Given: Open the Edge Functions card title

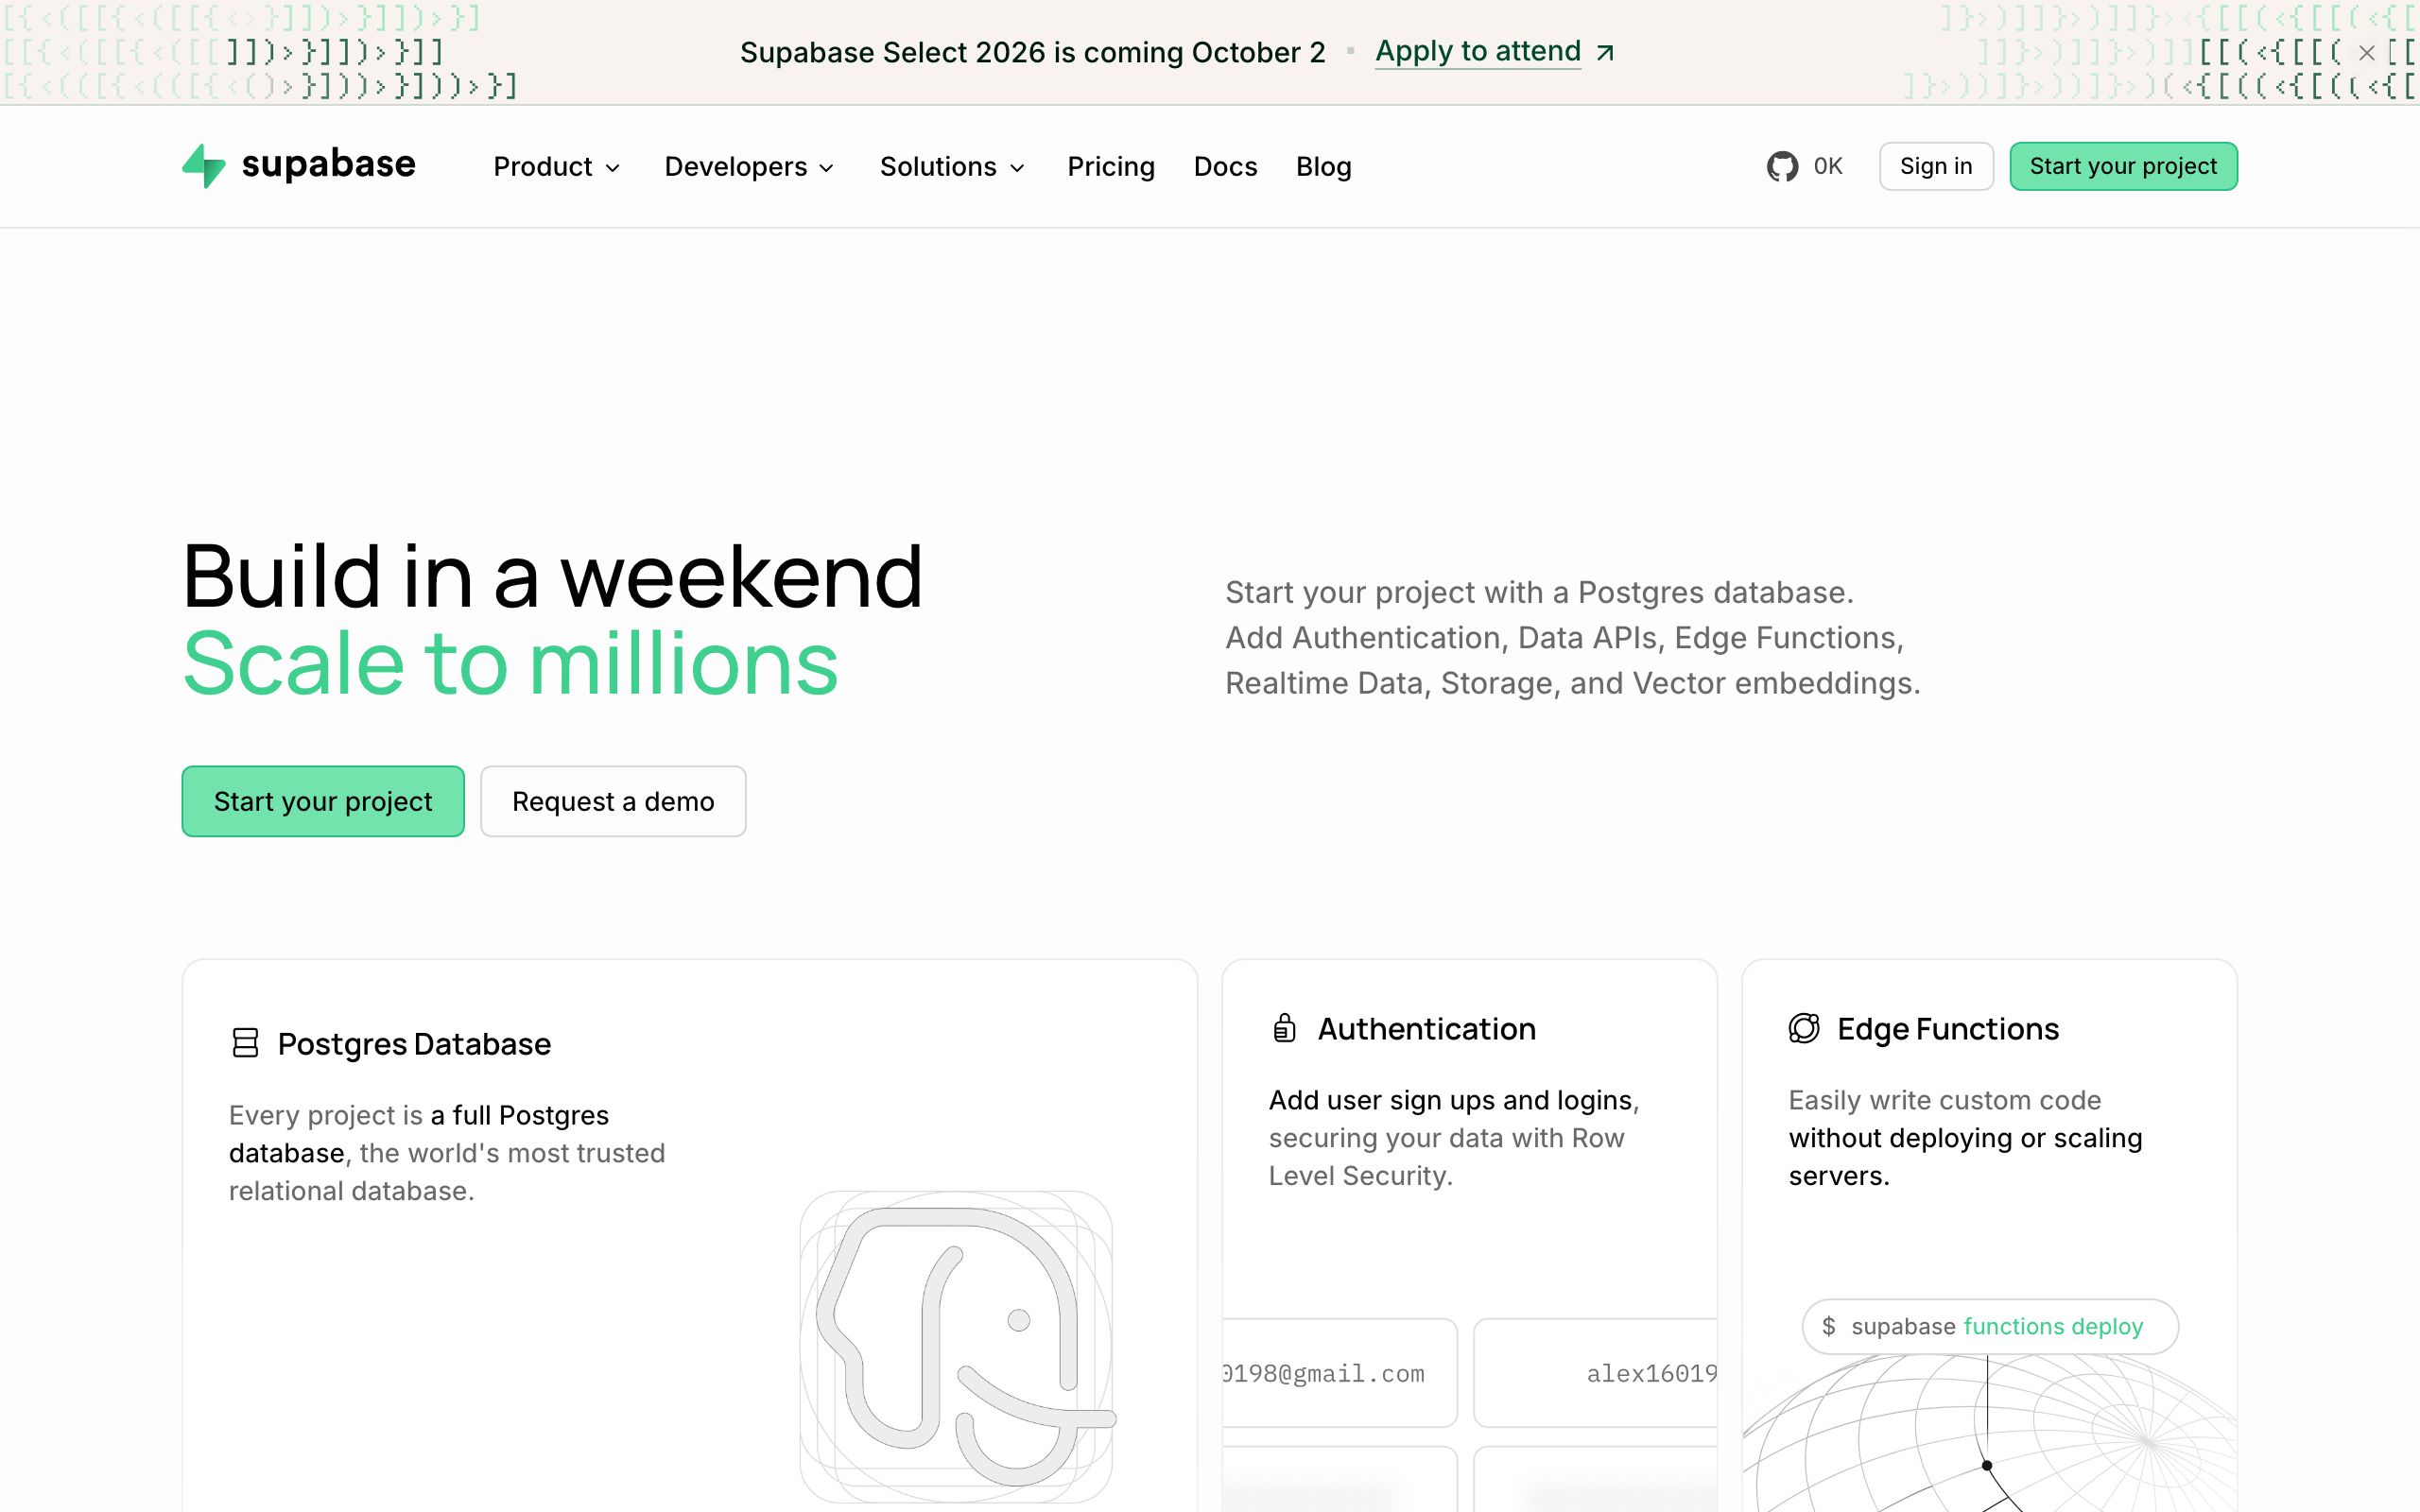Looking at the screenshot, I should pyautogui.click(x=1948, y=1029).
